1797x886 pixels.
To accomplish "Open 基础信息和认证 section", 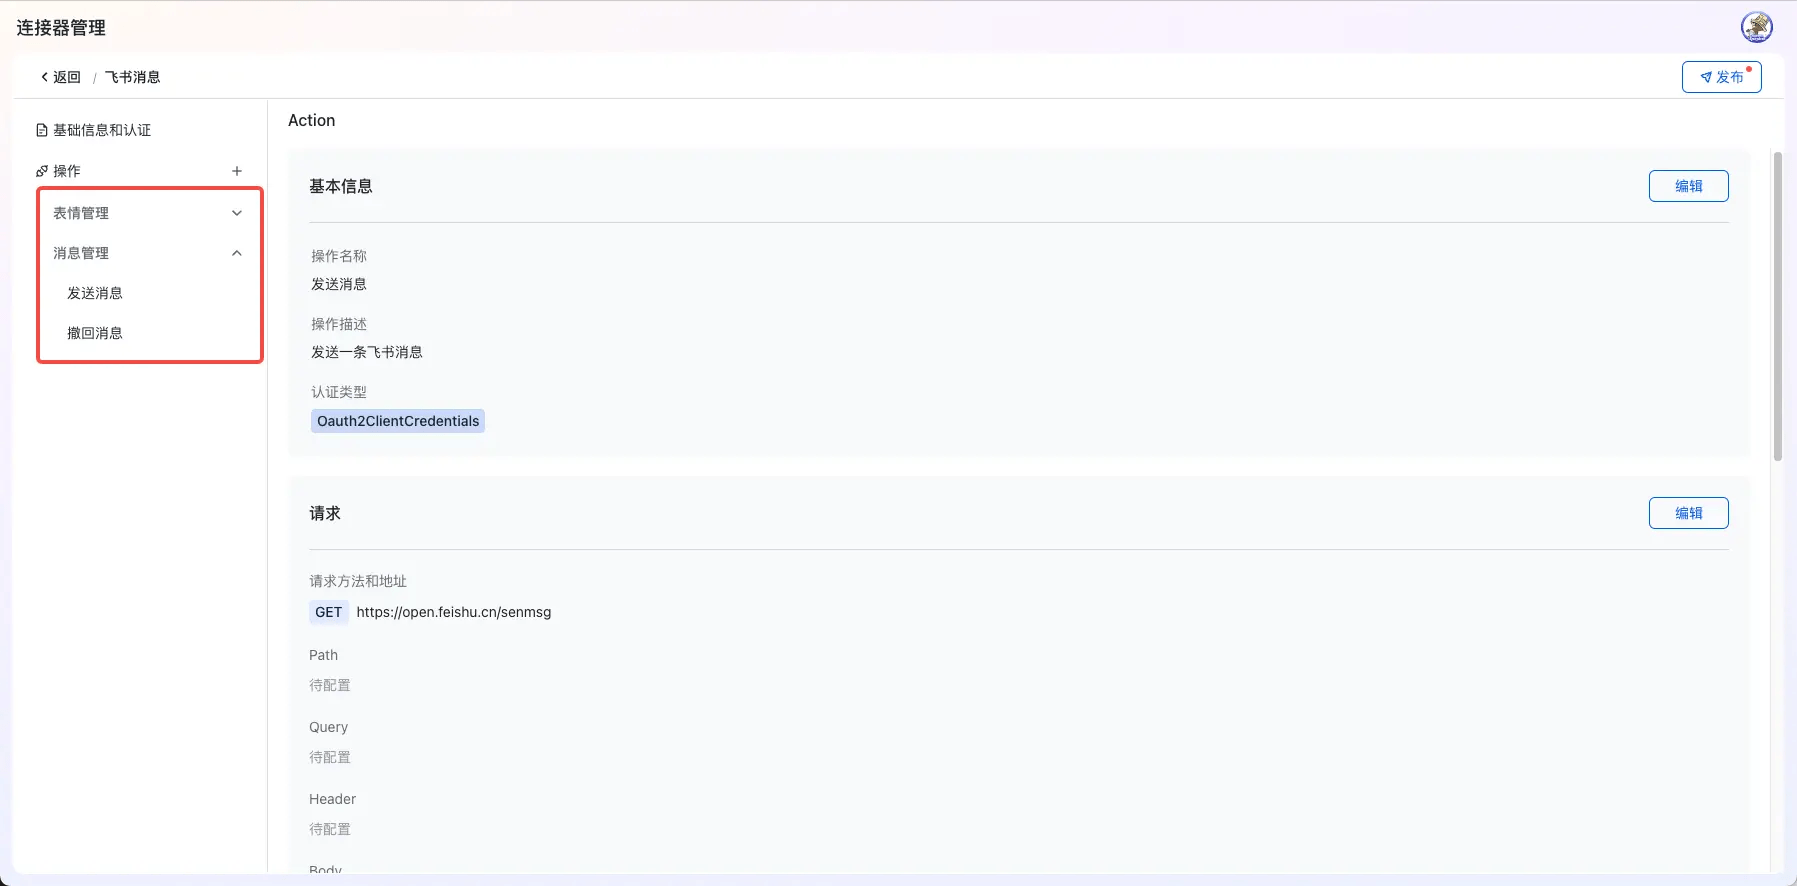I will coord(94,130).
